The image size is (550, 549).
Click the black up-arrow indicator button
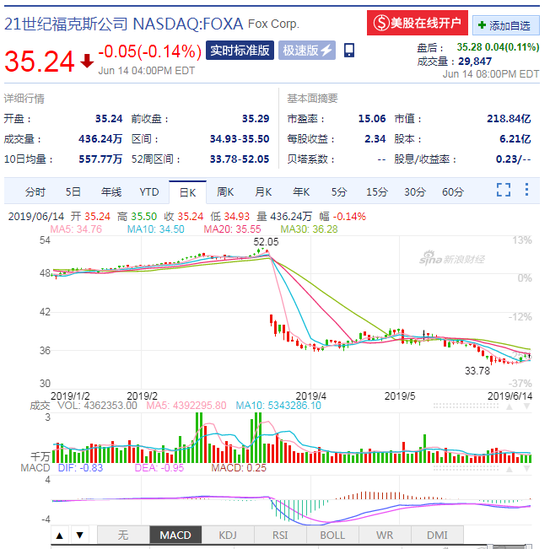point(60,535)
